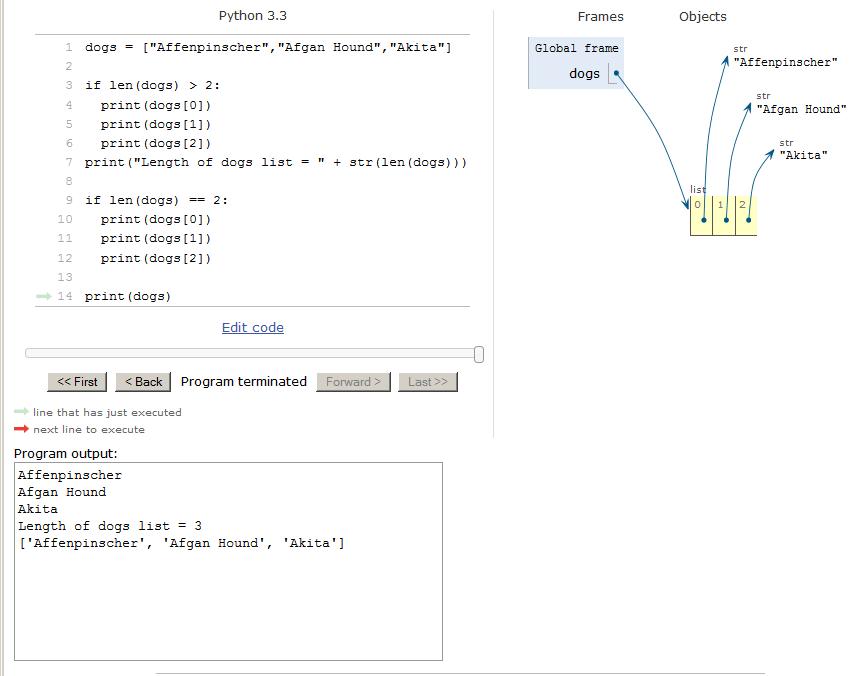Viewport: 854px width, 676px height.
Task: Click list cell index 1
Action: pos(724,215)
